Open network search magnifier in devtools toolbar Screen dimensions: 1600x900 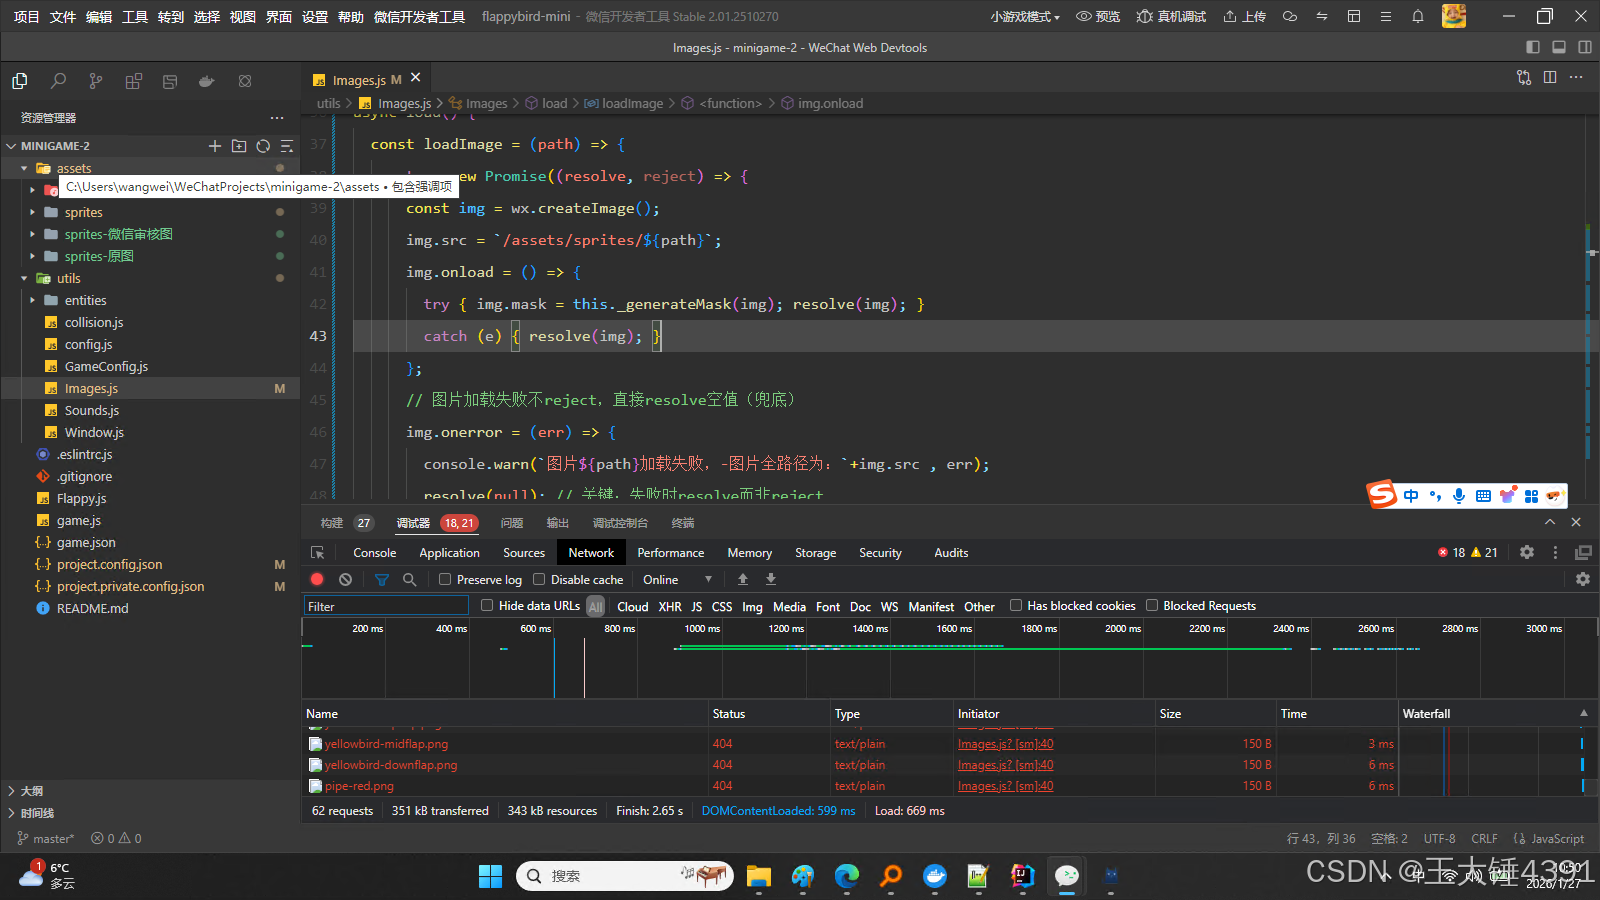click(409, 579)
